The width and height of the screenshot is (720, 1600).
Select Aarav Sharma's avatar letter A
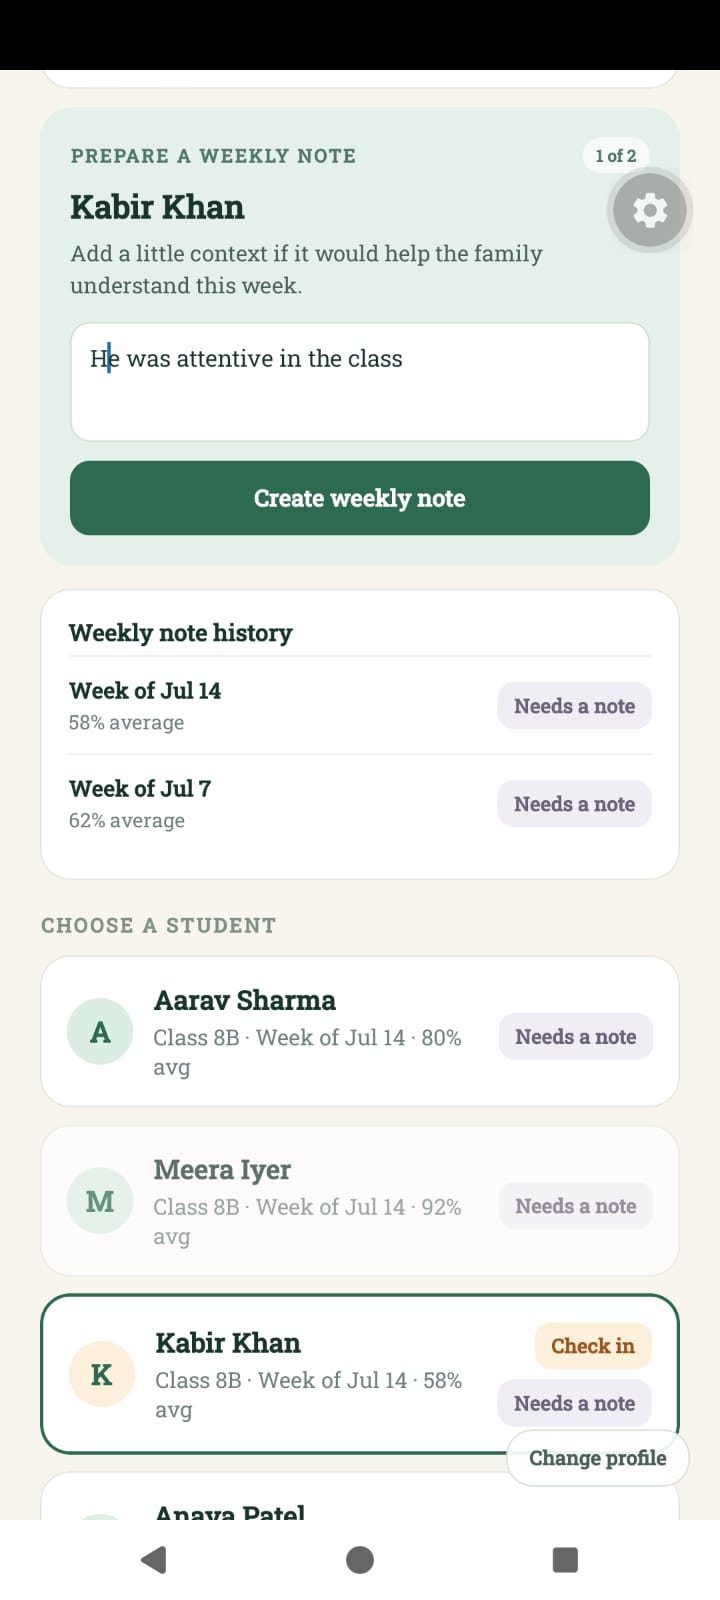pos(100,1031)
